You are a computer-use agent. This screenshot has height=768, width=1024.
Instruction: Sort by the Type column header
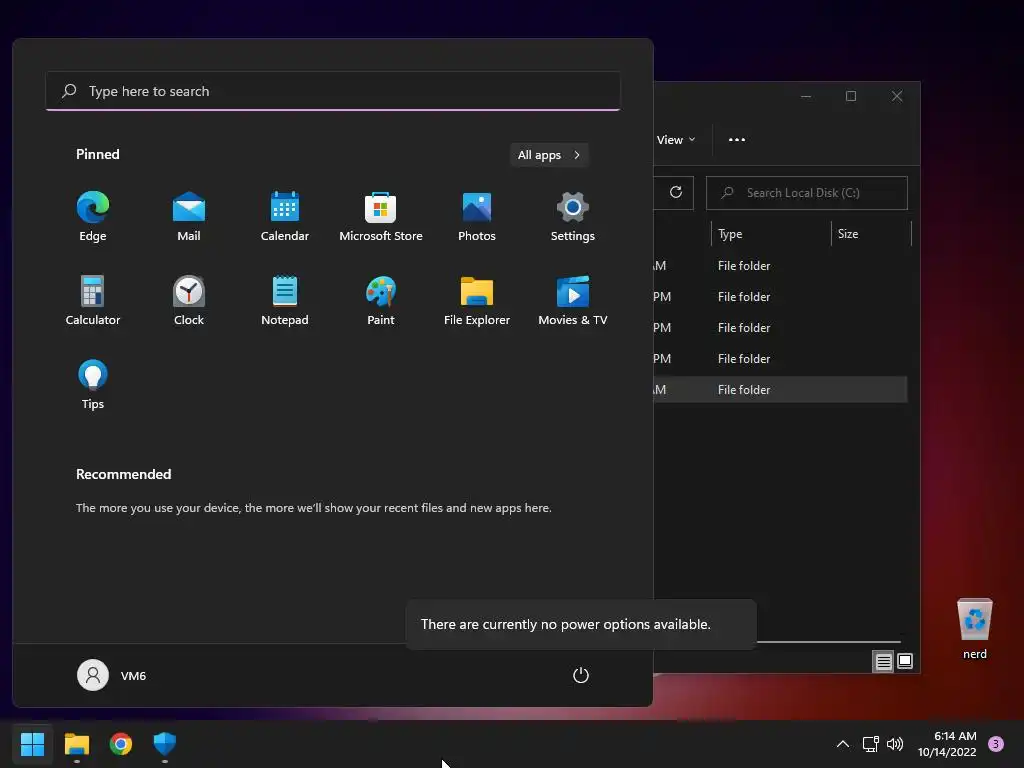(771, 234)
